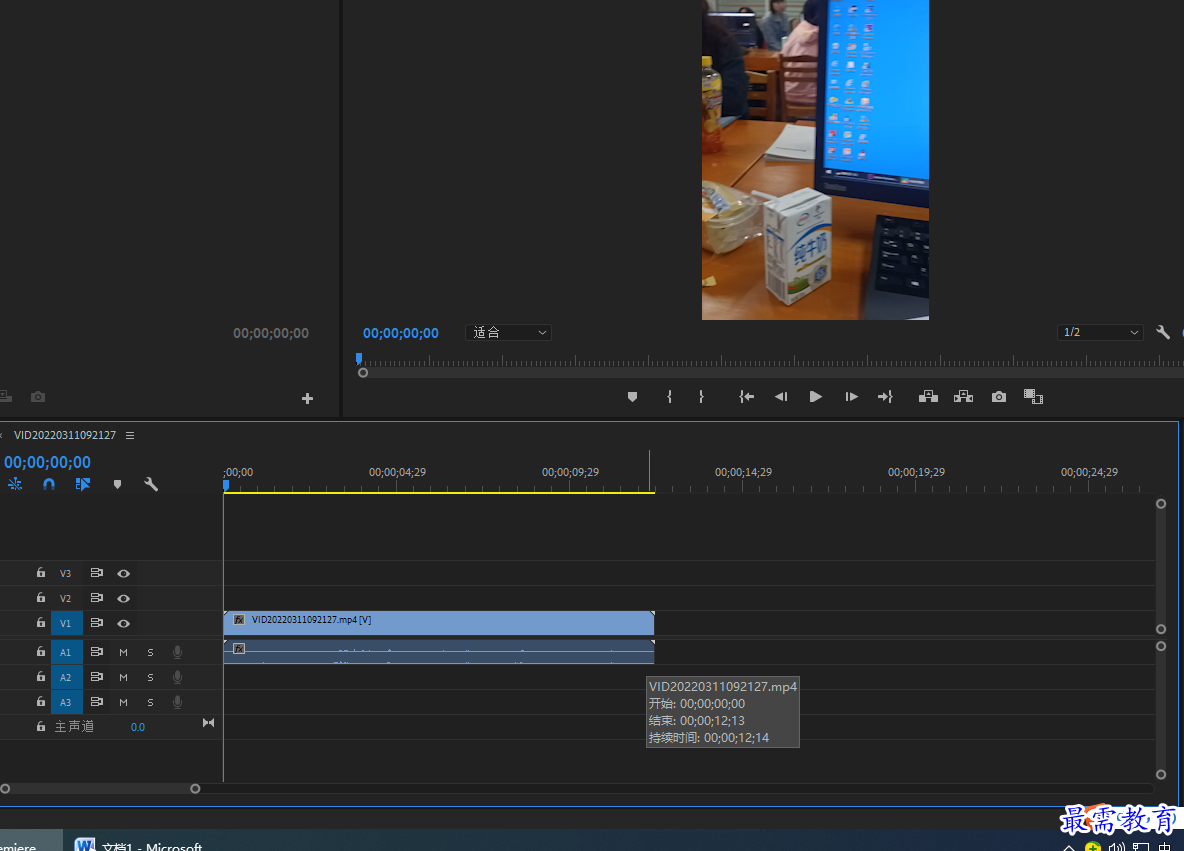Toggle A1 track targeting
This screenshot has height=851, width=1184.
pos(66,652)
